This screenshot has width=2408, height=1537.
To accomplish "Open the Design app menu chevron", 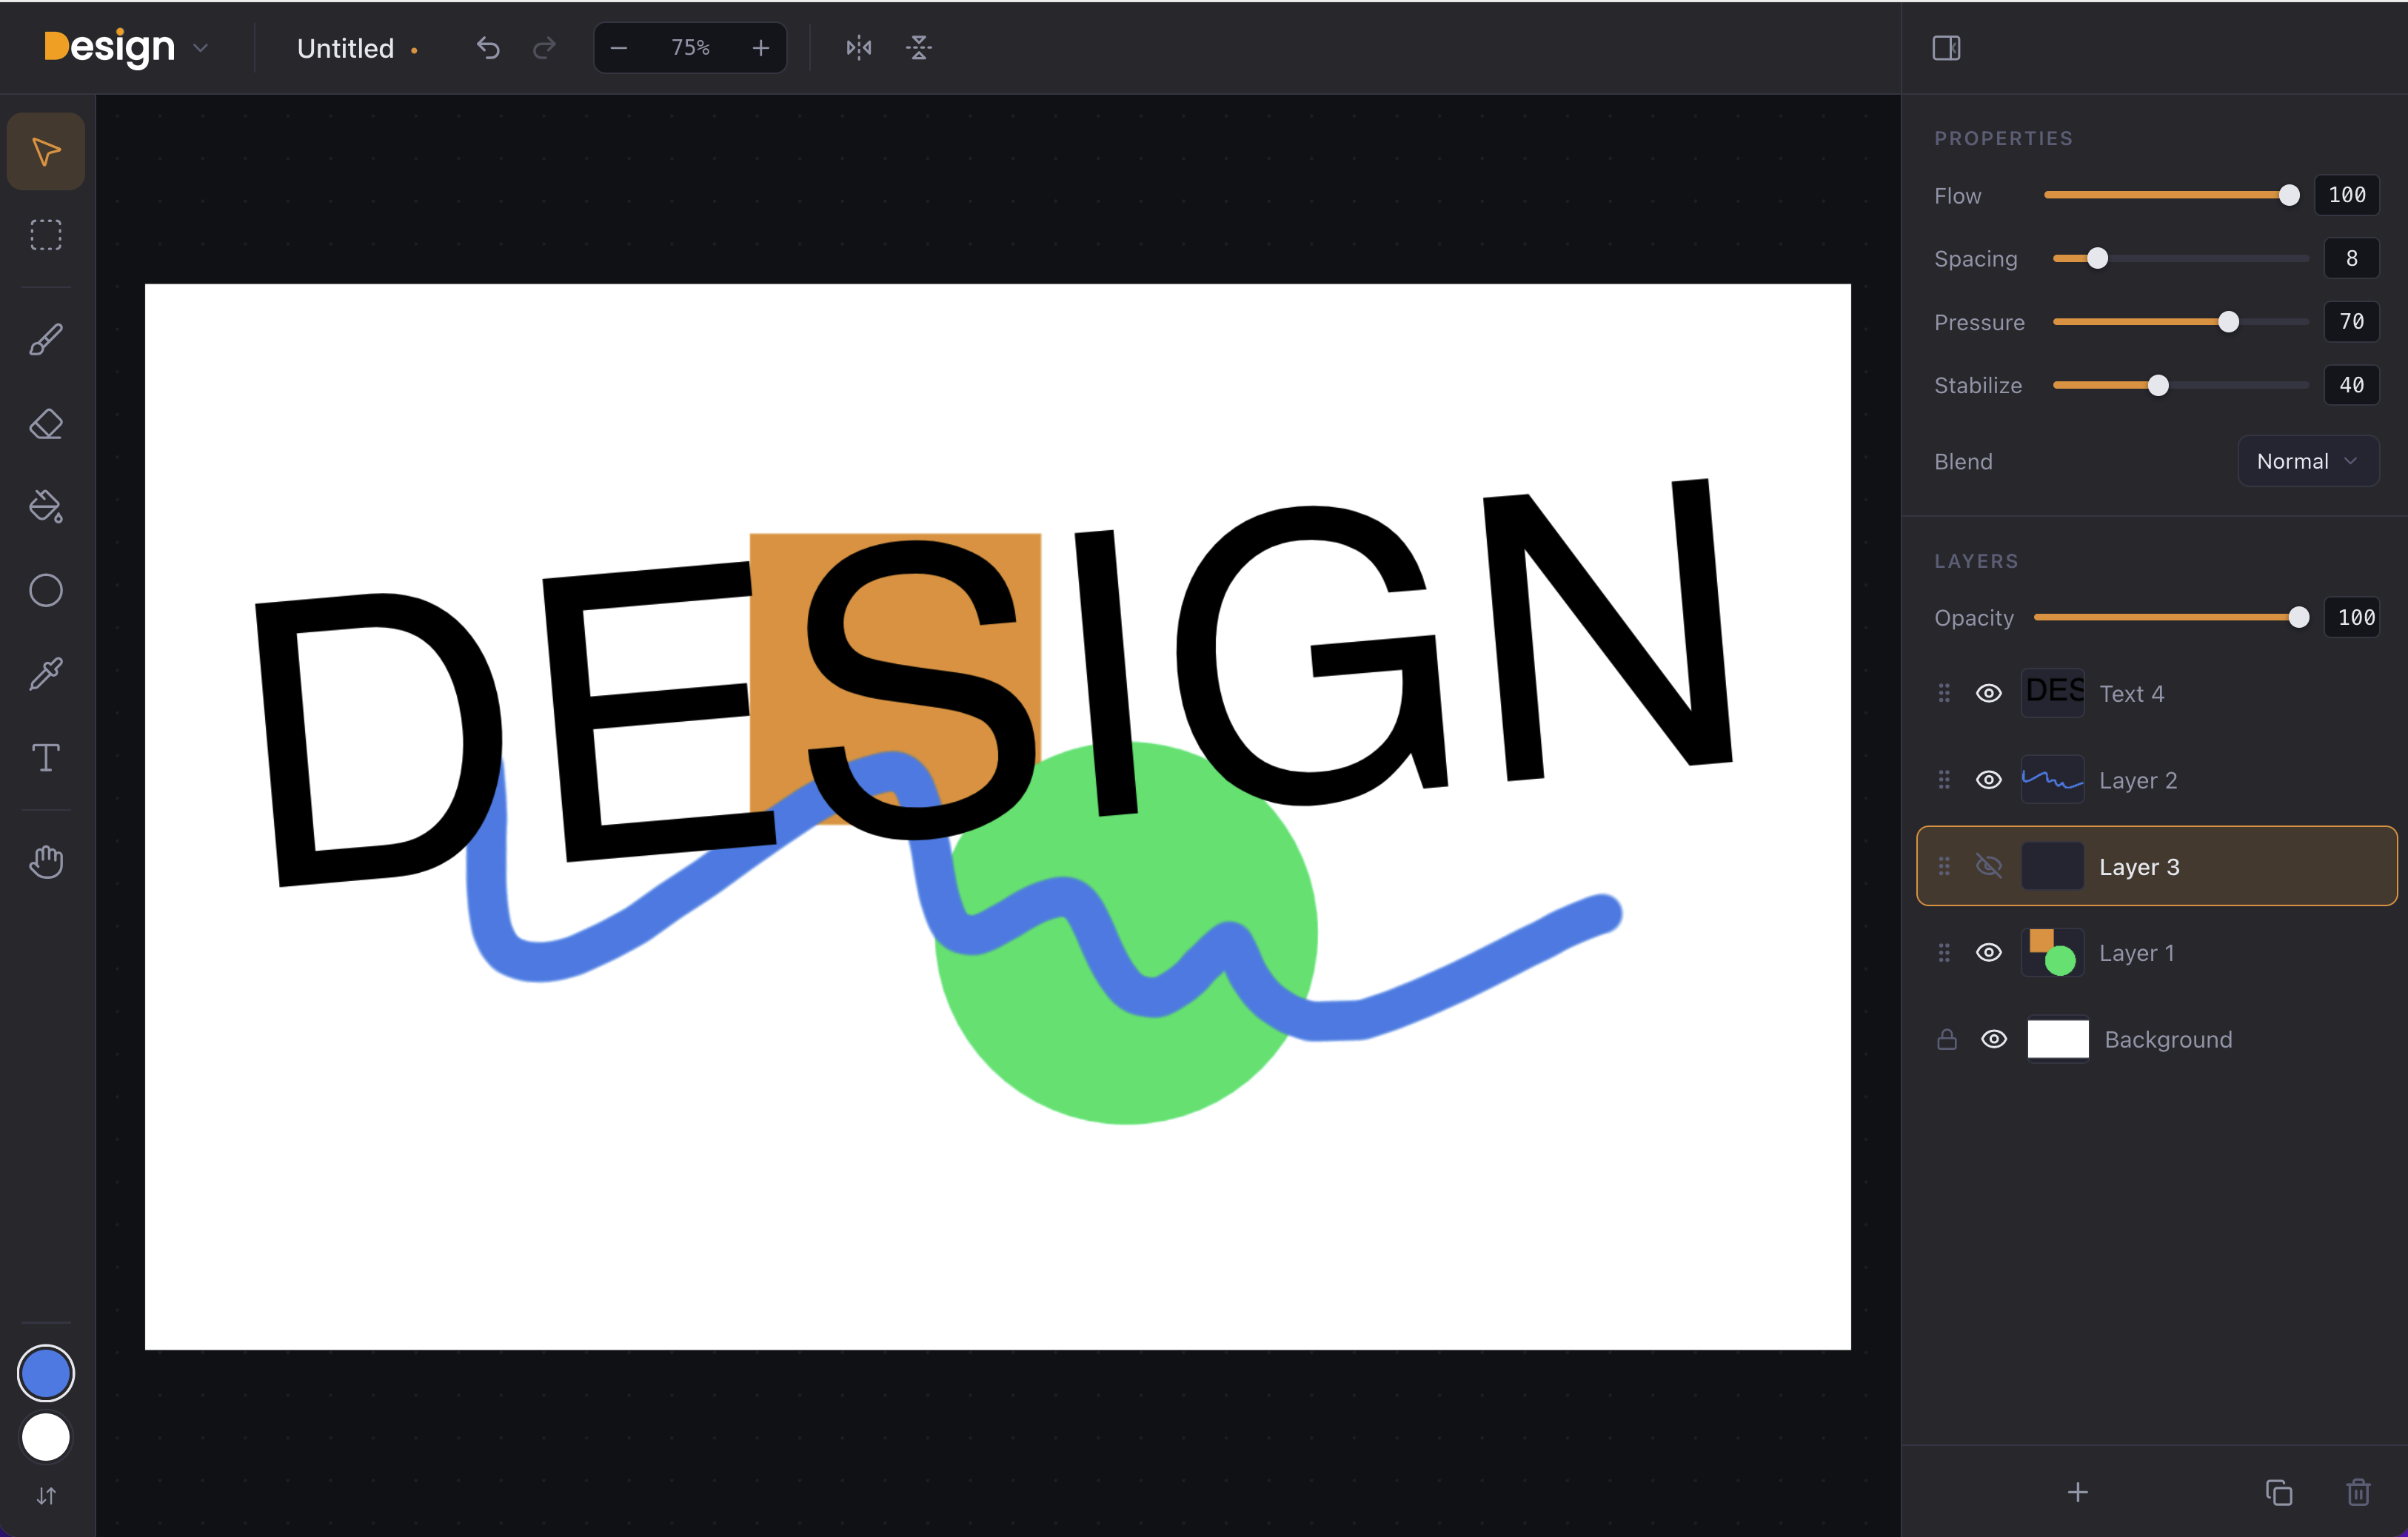I will pyautogui.click(x=200, y=48).
